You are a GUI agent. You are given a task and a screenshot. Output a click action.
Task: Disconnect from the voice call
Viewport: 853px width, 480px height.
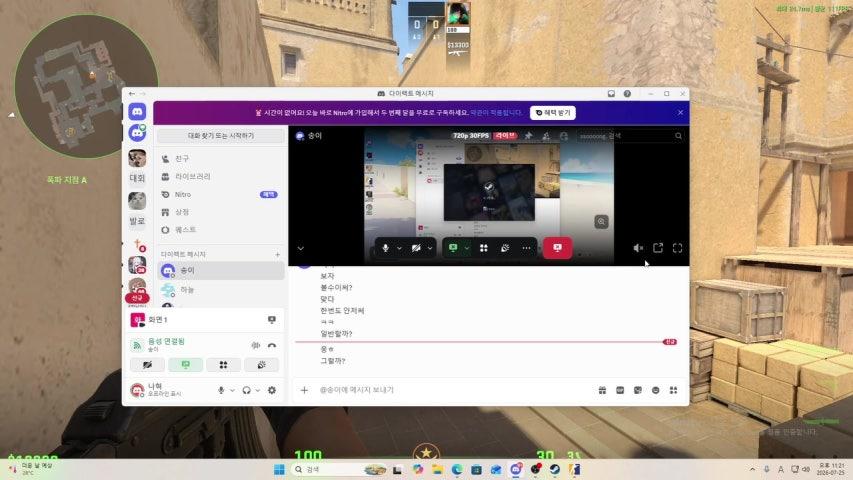tap(271, 345)
